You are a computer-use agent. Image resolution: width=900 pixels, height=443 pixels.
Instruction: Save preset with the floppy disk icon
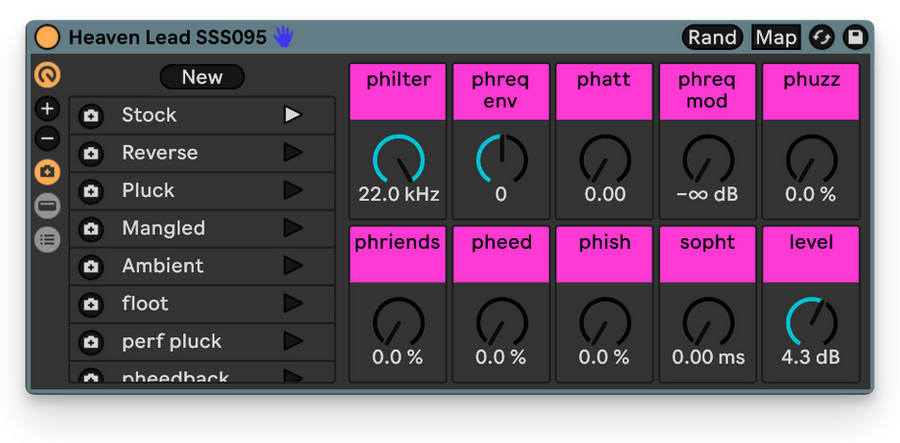(855, 37)
